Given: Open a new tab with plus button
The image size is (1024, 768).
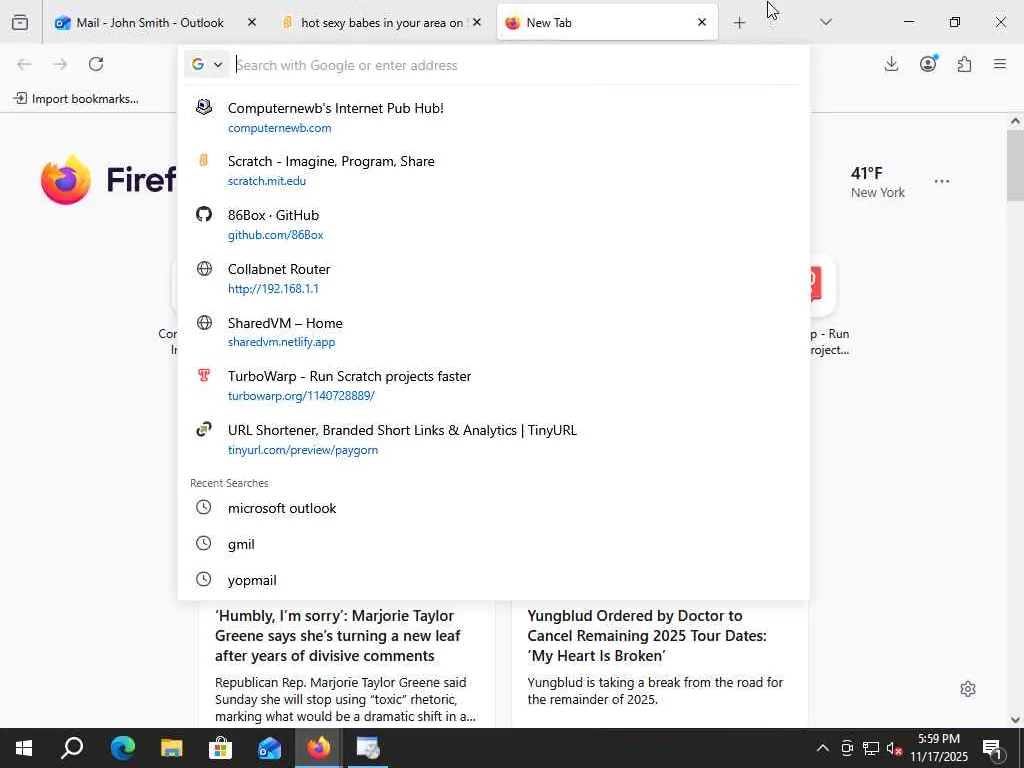Looking at the screenshot, I should 739,23.
